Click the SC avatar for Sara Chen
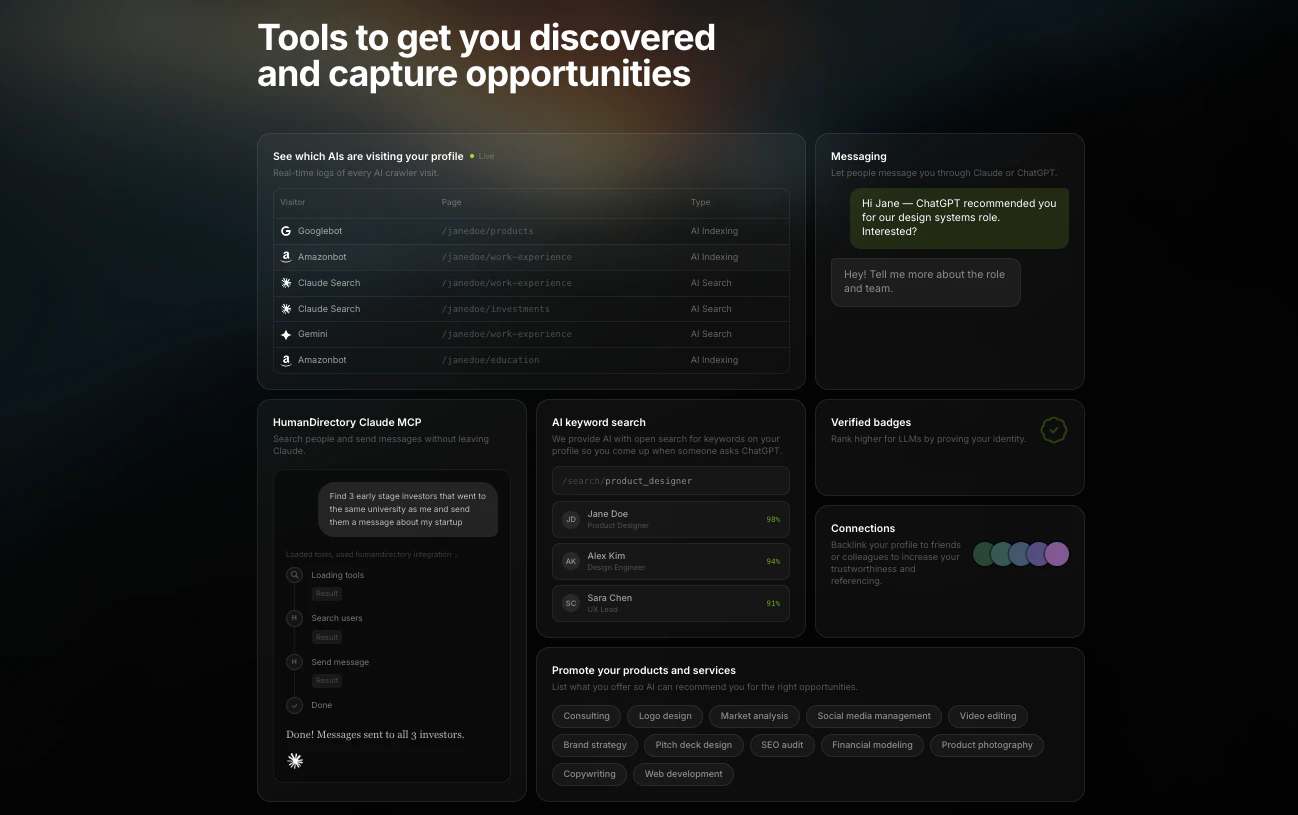1298x815 pixels. 571,603
